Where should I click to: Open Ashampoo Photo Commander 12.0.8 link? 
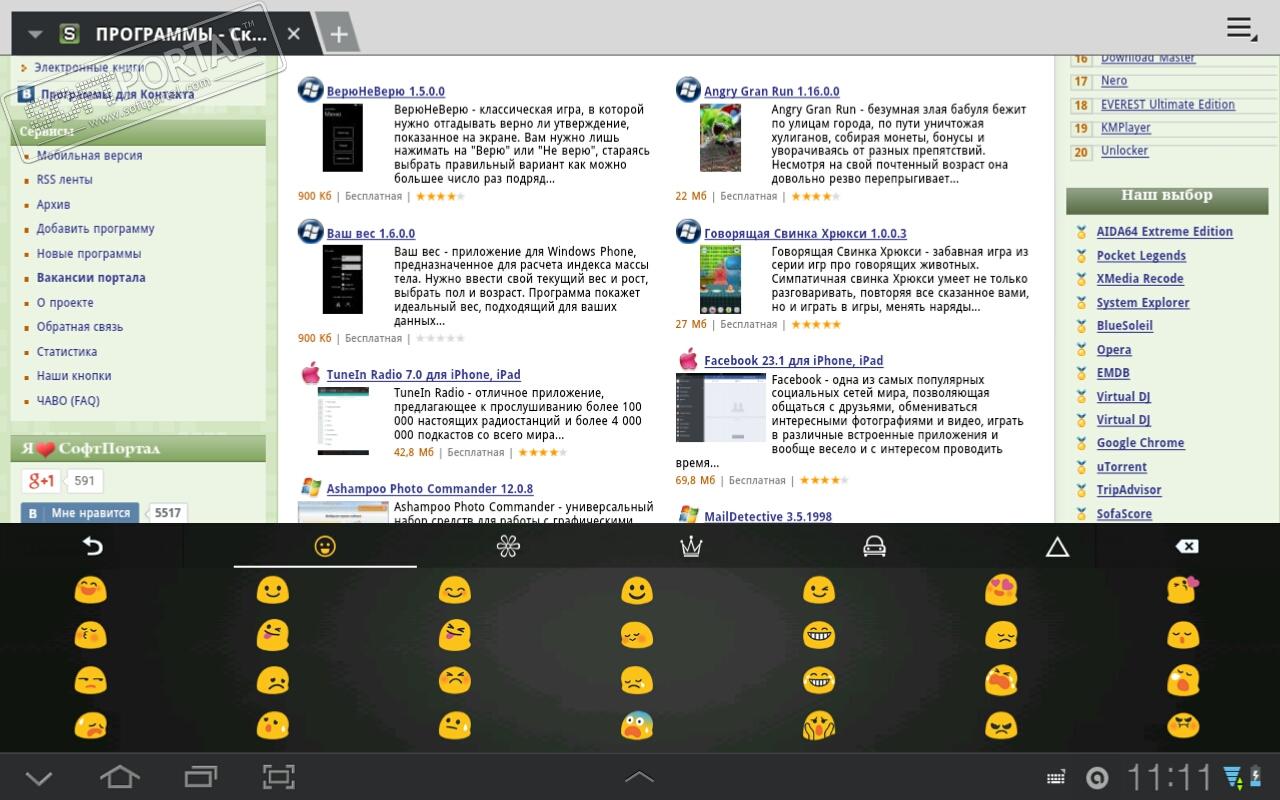430,489
